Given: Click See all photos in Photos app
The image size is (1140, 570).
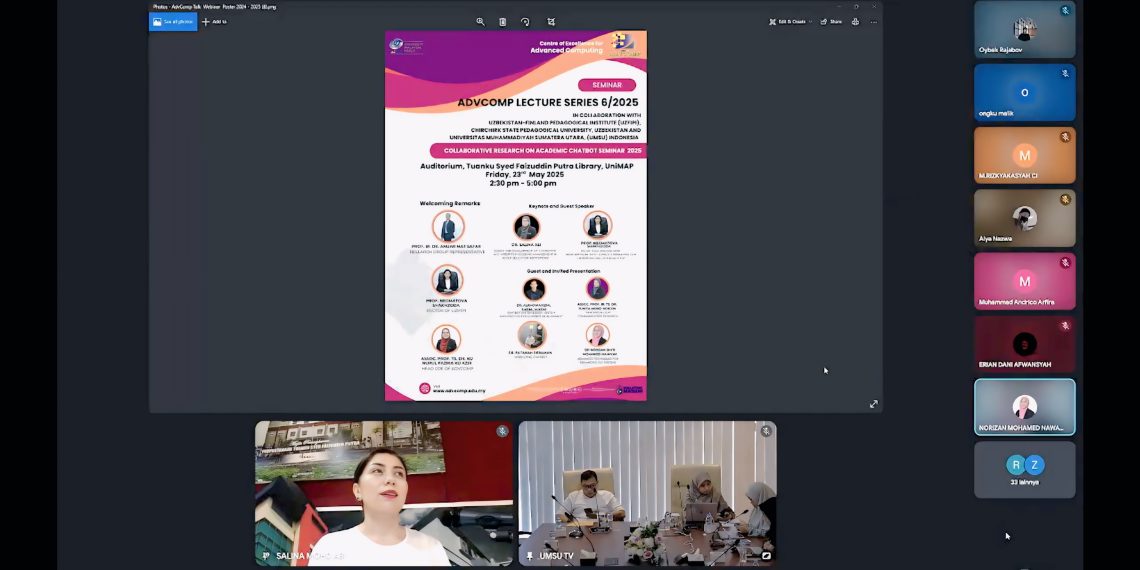Looking at the screenshot, I should pyautogui.click(x=173, y=22).
